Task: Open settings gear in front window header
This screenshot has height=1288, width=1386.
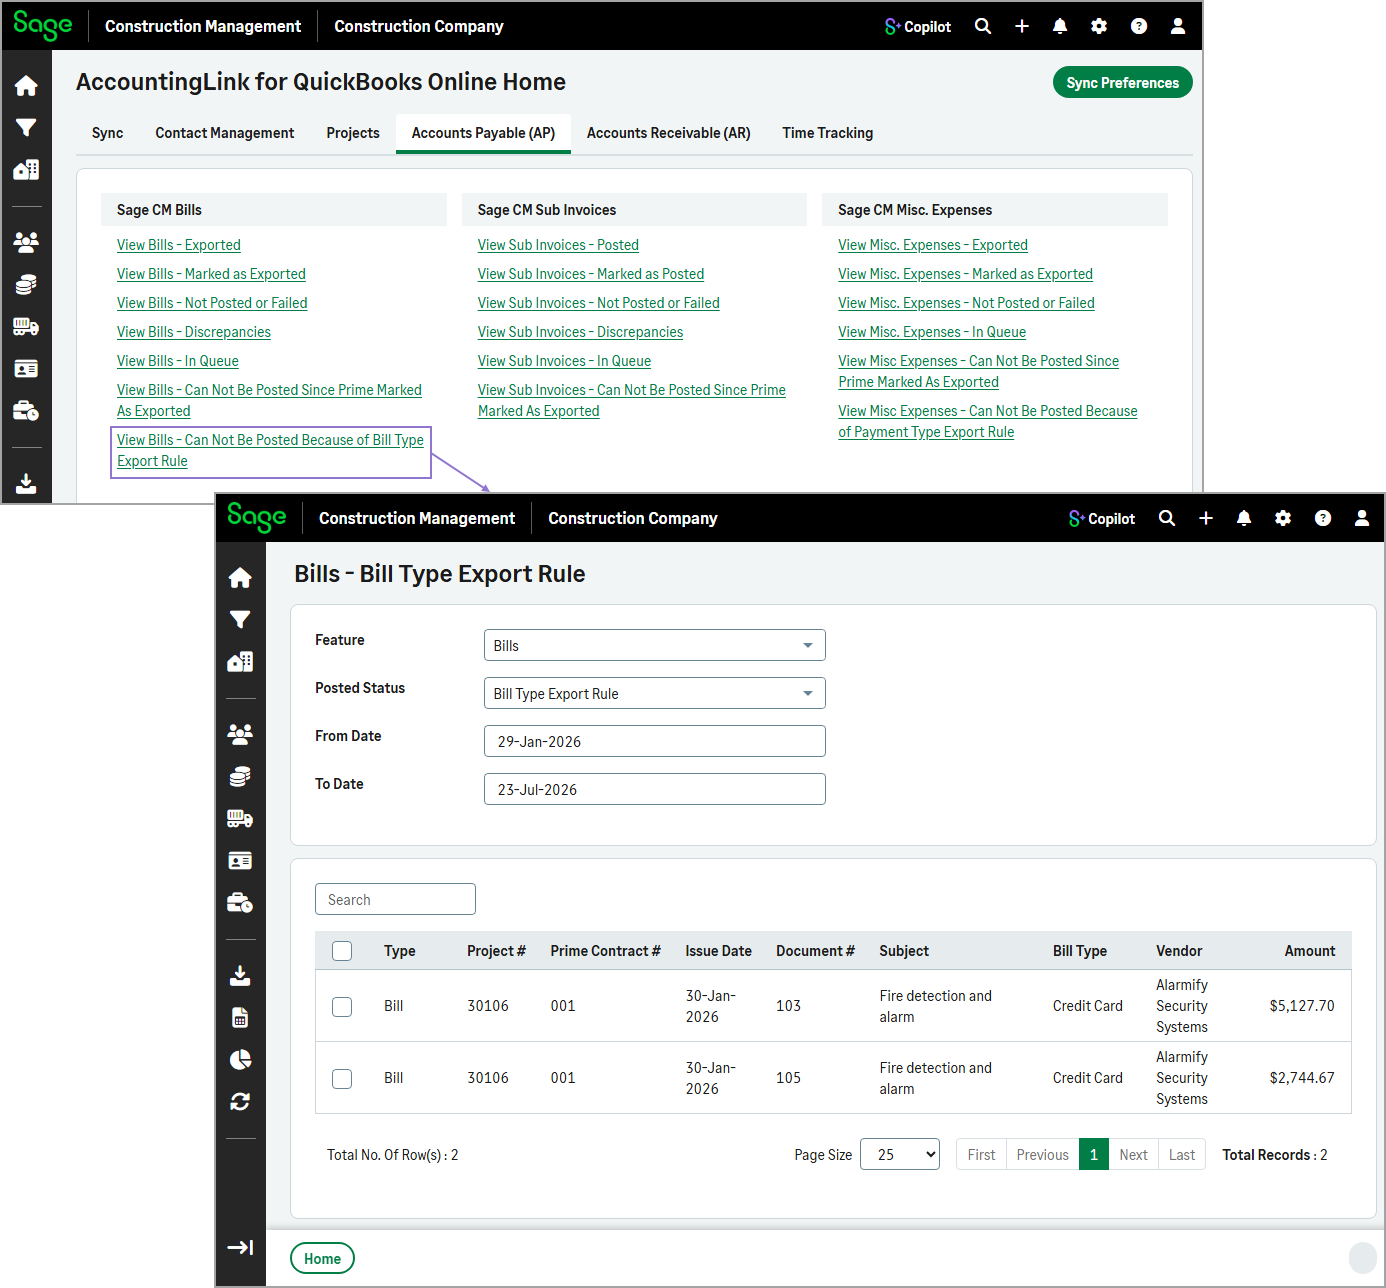Action: click(1283, 518)
